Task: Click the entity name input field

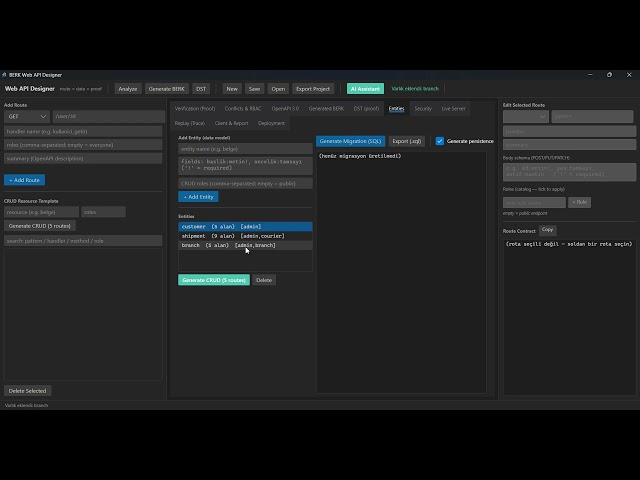Action: 245,149
